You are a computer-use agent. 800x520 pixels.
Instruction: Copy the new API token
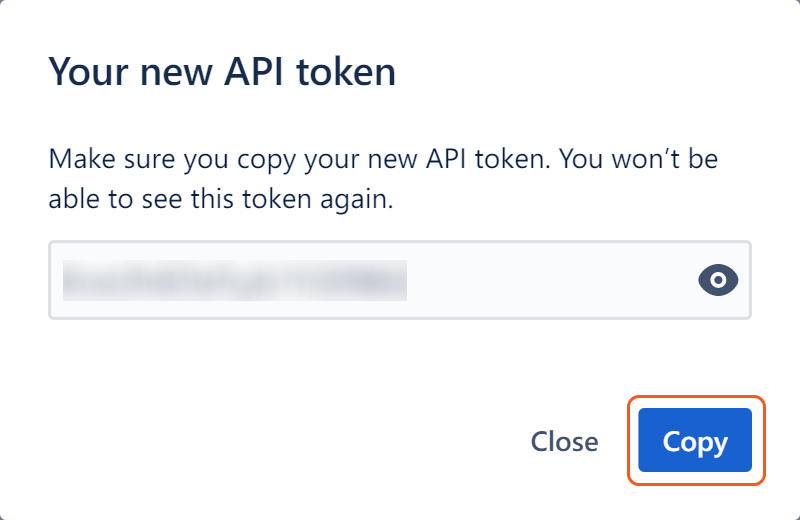click(x=695, y=441)
